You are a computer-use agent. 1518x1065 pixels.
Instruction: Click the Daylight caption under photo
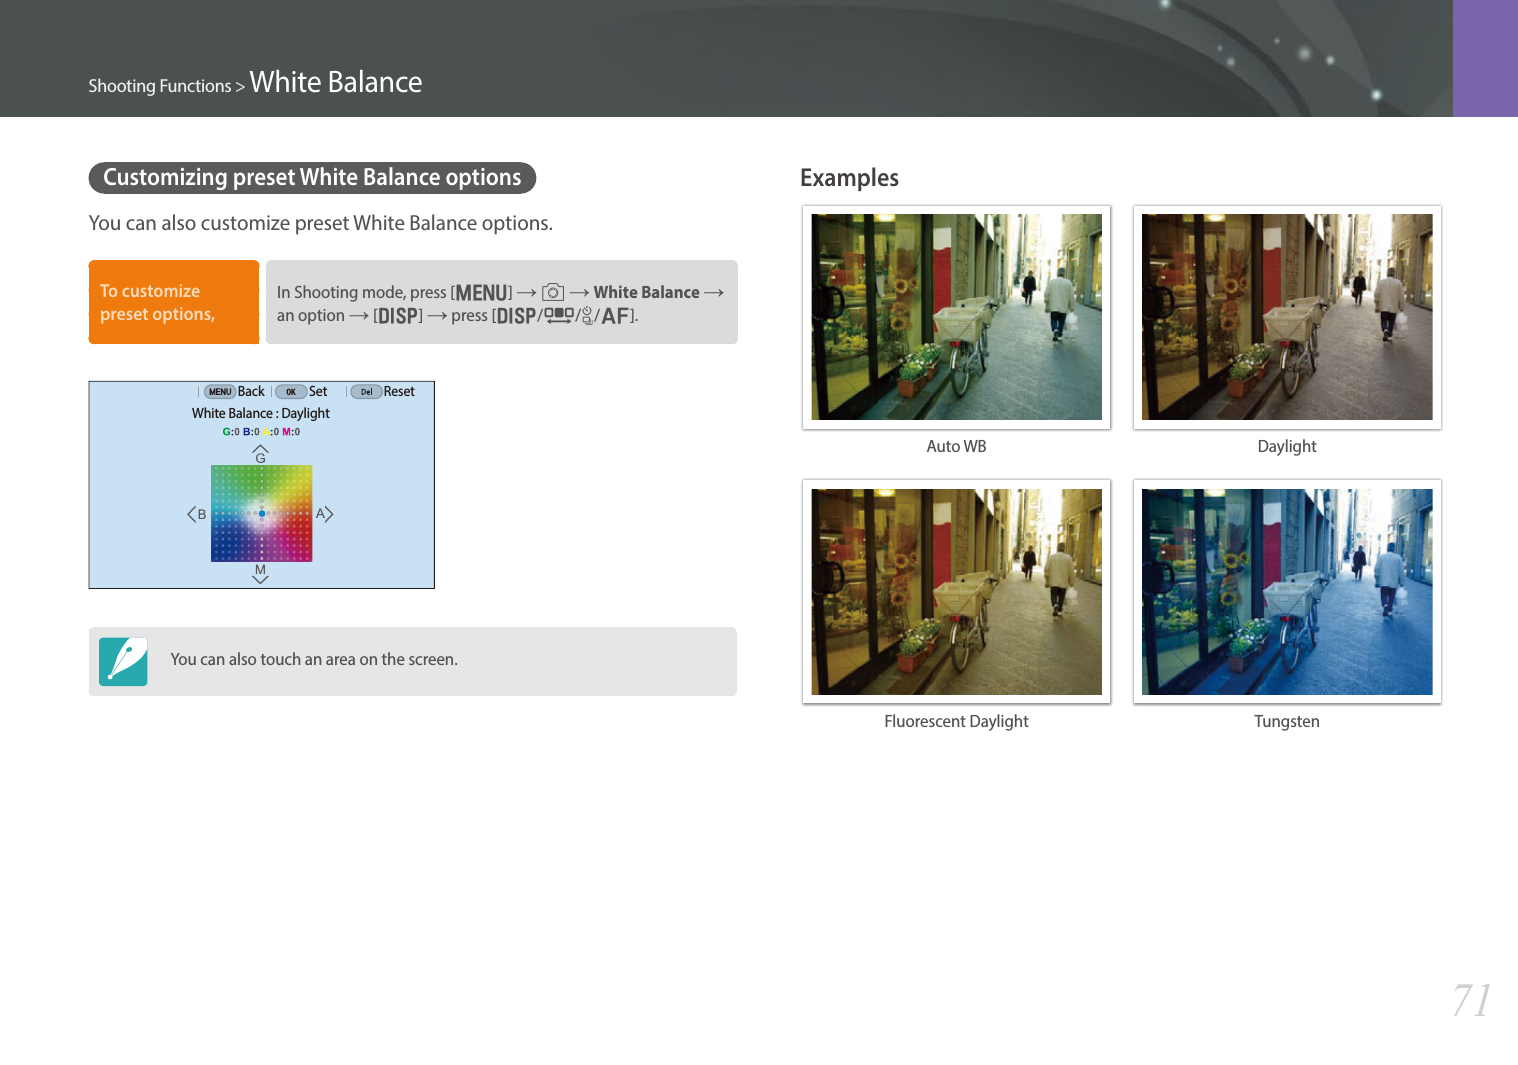(1287, 447)
